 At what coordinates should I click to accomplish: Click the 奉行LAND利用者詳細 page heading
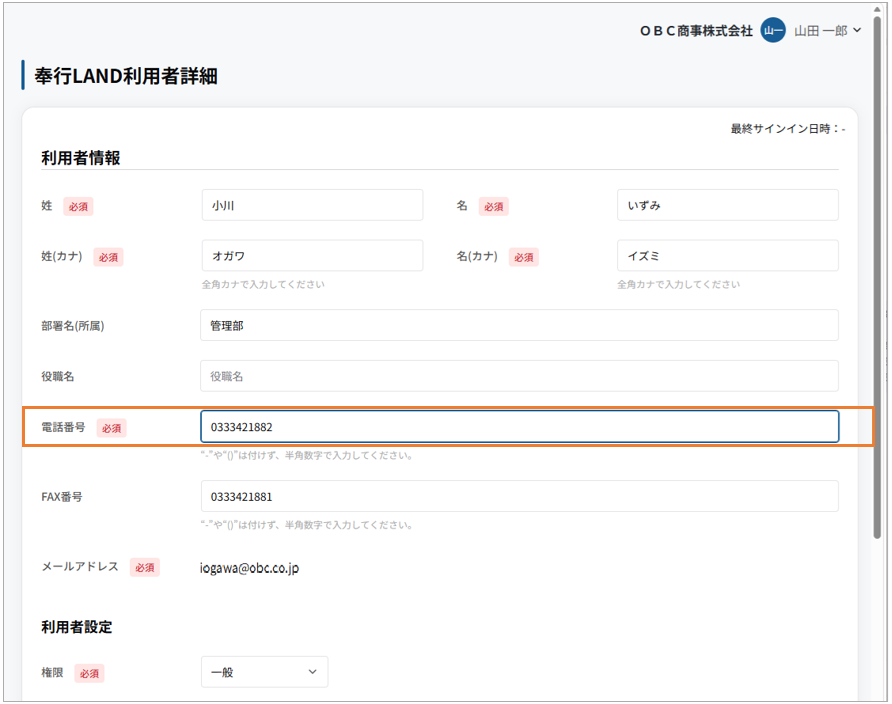[126, 76]
